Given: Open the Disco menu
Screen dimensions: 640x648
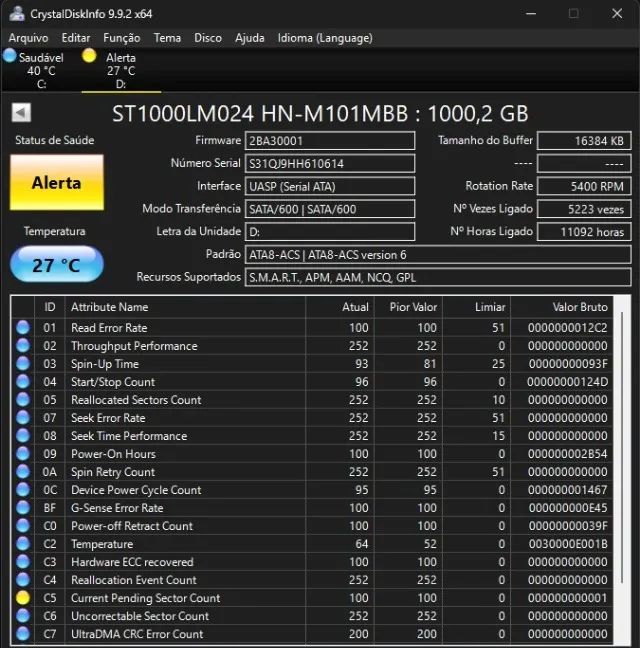Looking at the screenshot, I should [208, 38].
